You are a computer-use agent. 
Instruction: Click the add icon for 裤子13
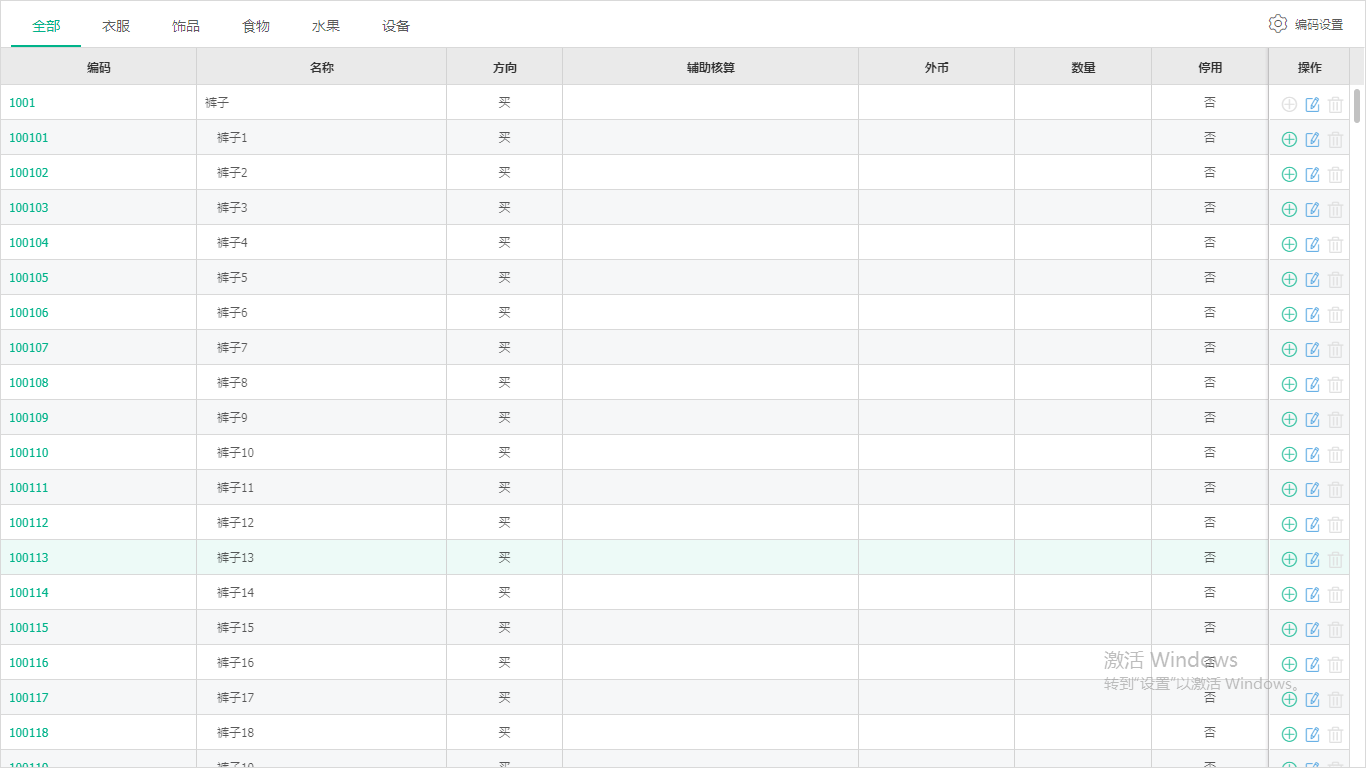pos(1288,559)
